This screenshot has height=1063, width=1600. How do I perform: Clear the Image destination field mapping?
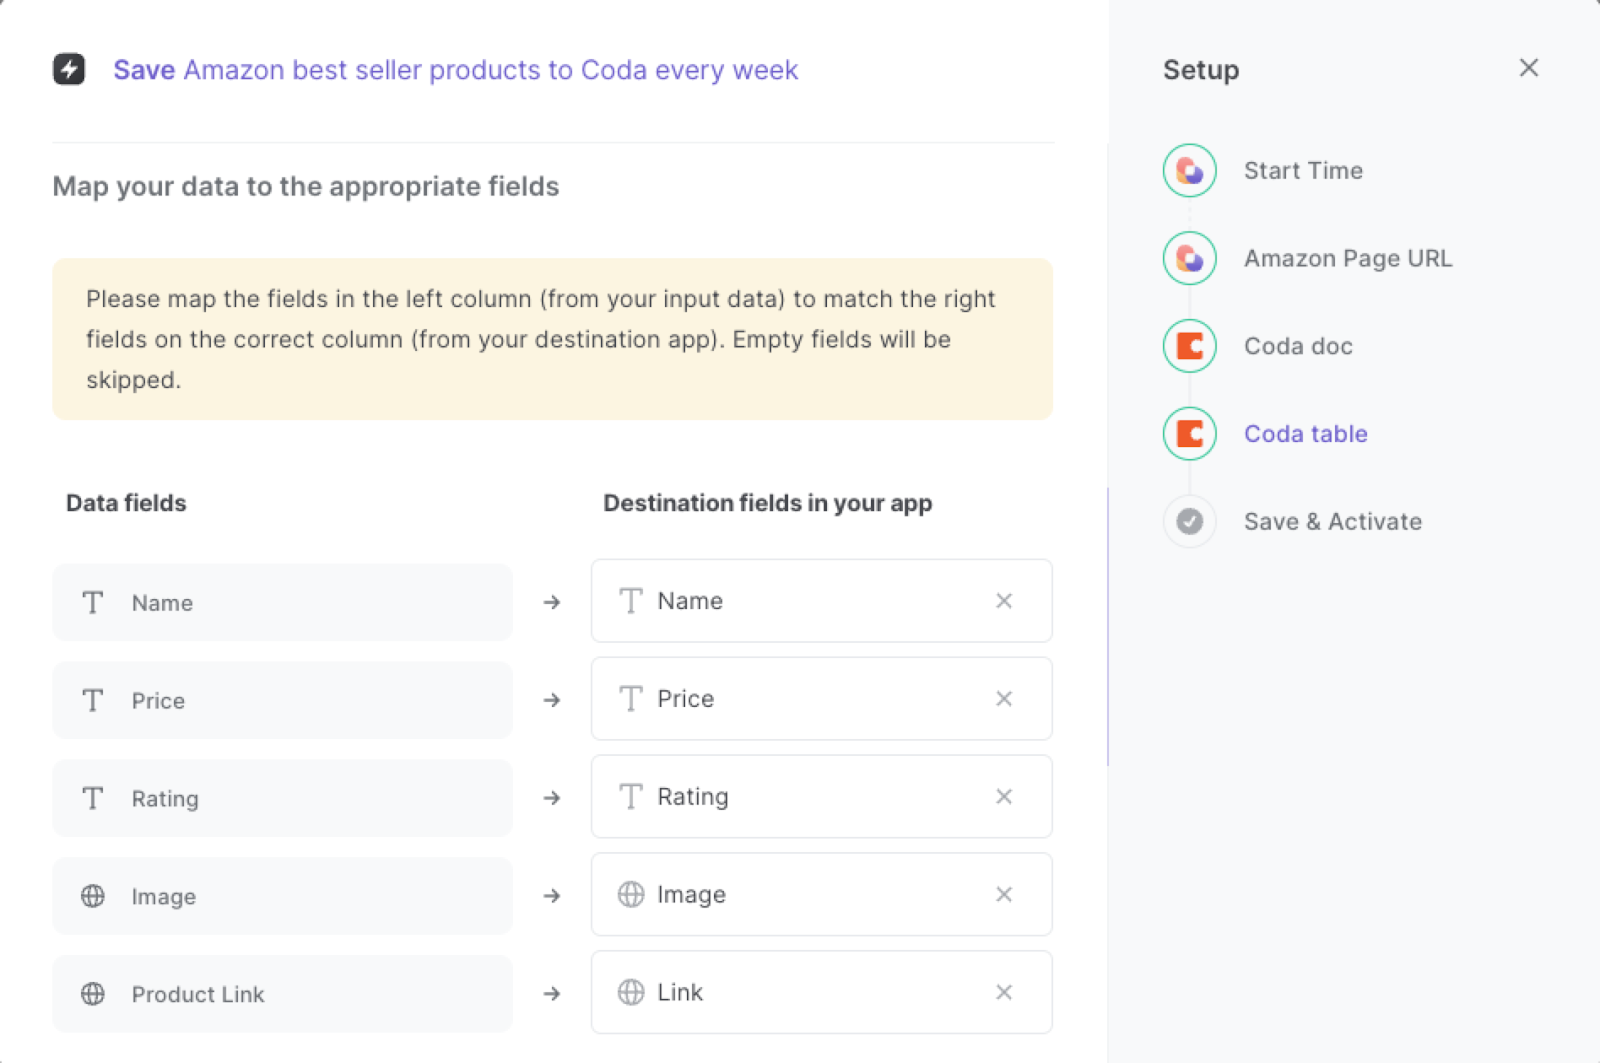point(1004,894)
